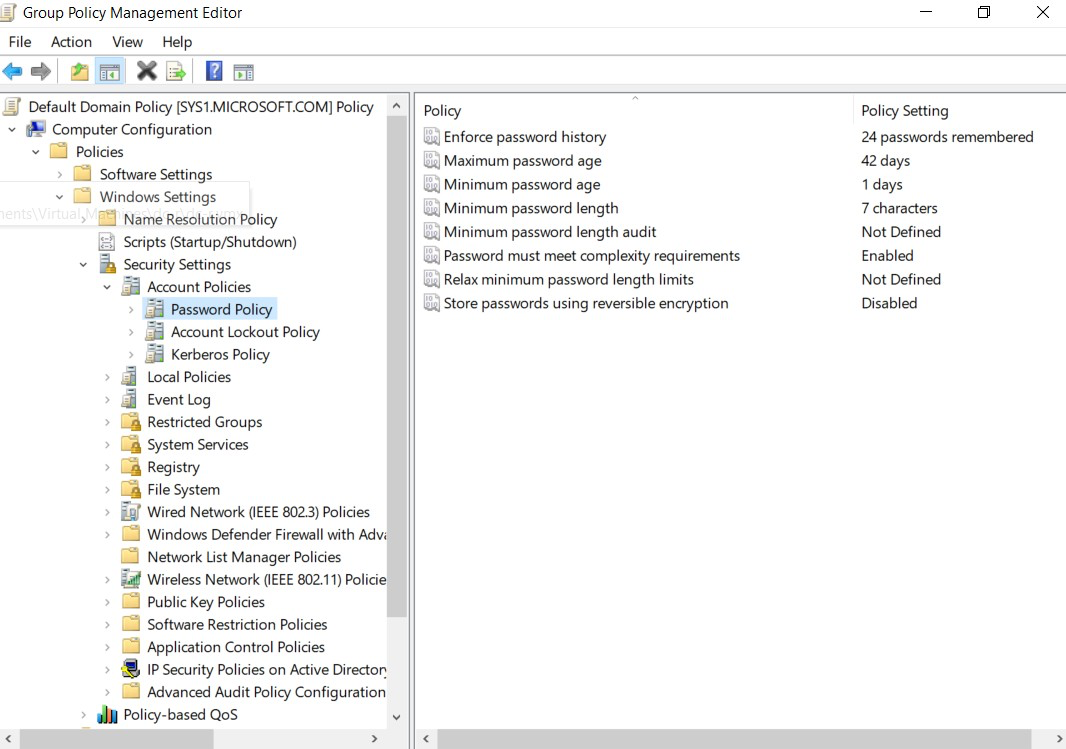Select Registry in the tree

173,467
